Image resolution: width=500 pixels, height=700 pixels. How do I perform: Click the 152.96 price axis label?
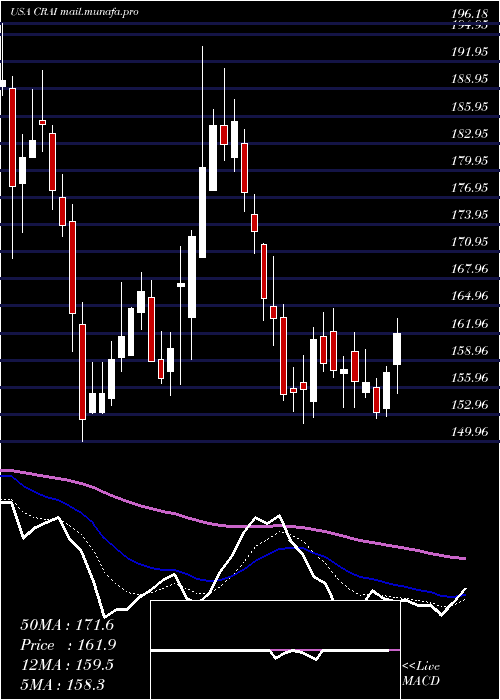coord(469,405)
